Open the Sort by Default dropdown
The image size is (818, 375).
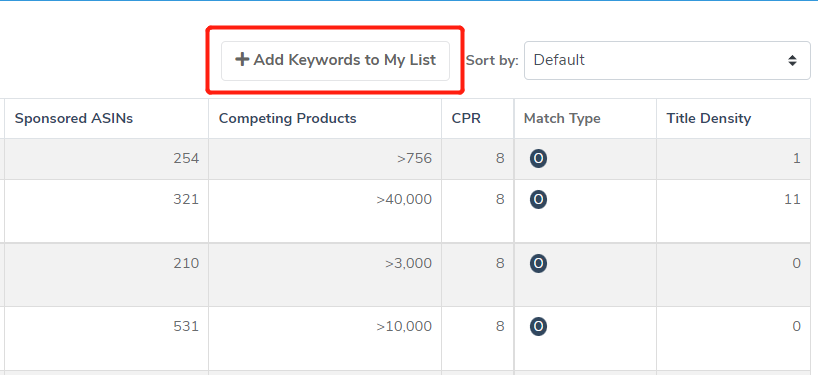(667, 61)
